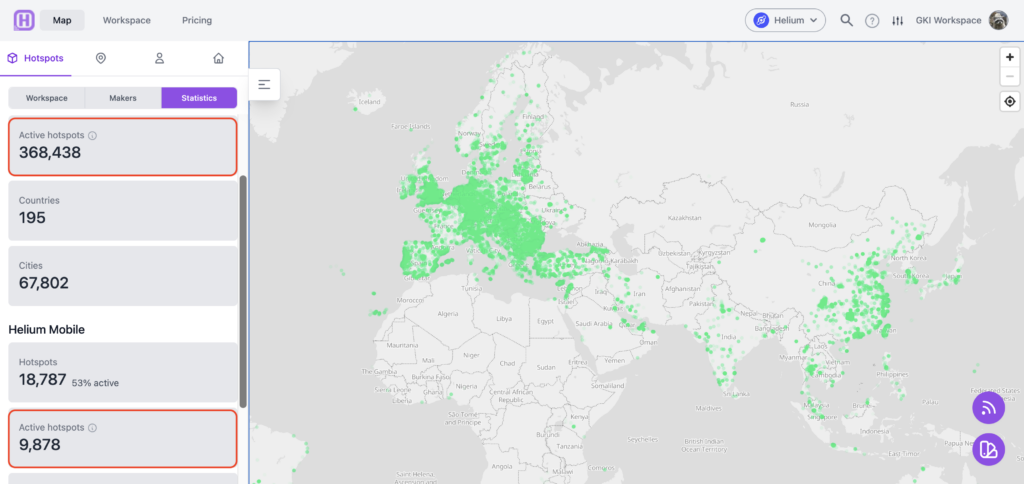This screenshot has width=1024, height=484.
Task: Open the help question mark icon
Action: 872,21
